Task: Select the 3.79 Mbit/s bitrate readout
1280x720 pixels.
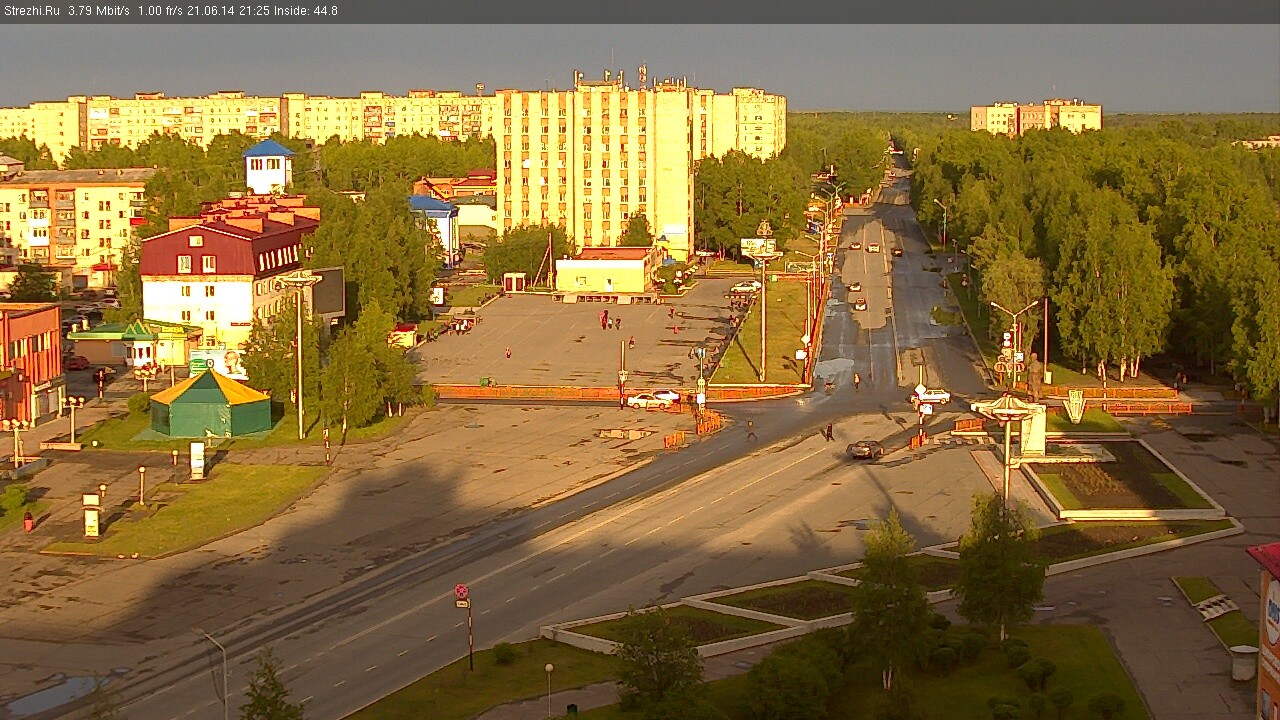Action: pyautogui.click(x=99, y=11)
